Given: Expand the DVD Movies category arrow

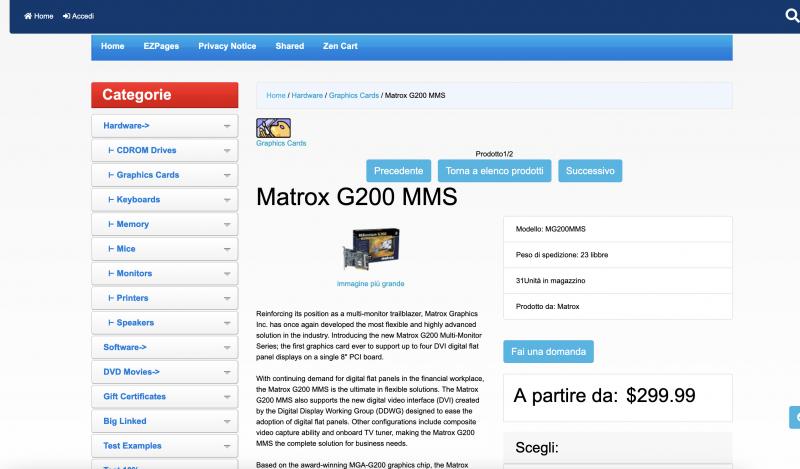Looking at the screenshot, I should coord(227,372).
